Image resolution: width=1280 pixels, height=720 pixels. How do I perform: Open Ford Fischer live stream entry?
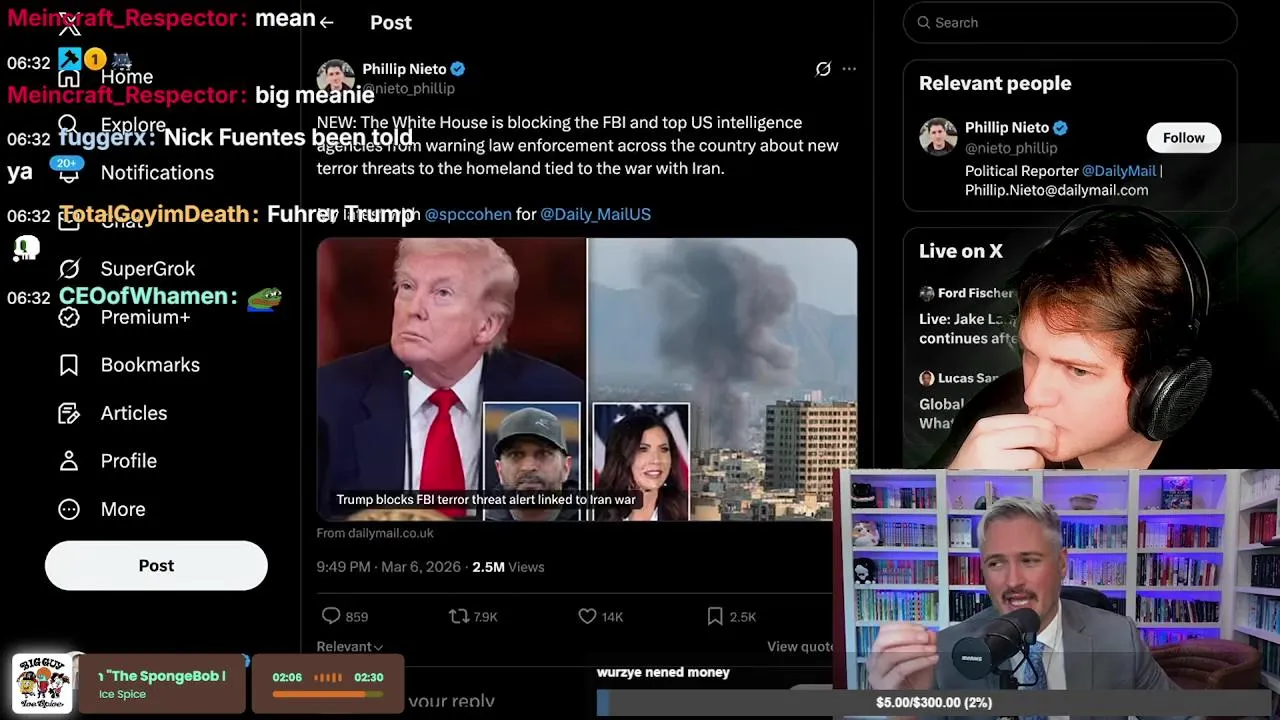click(968, 316)
